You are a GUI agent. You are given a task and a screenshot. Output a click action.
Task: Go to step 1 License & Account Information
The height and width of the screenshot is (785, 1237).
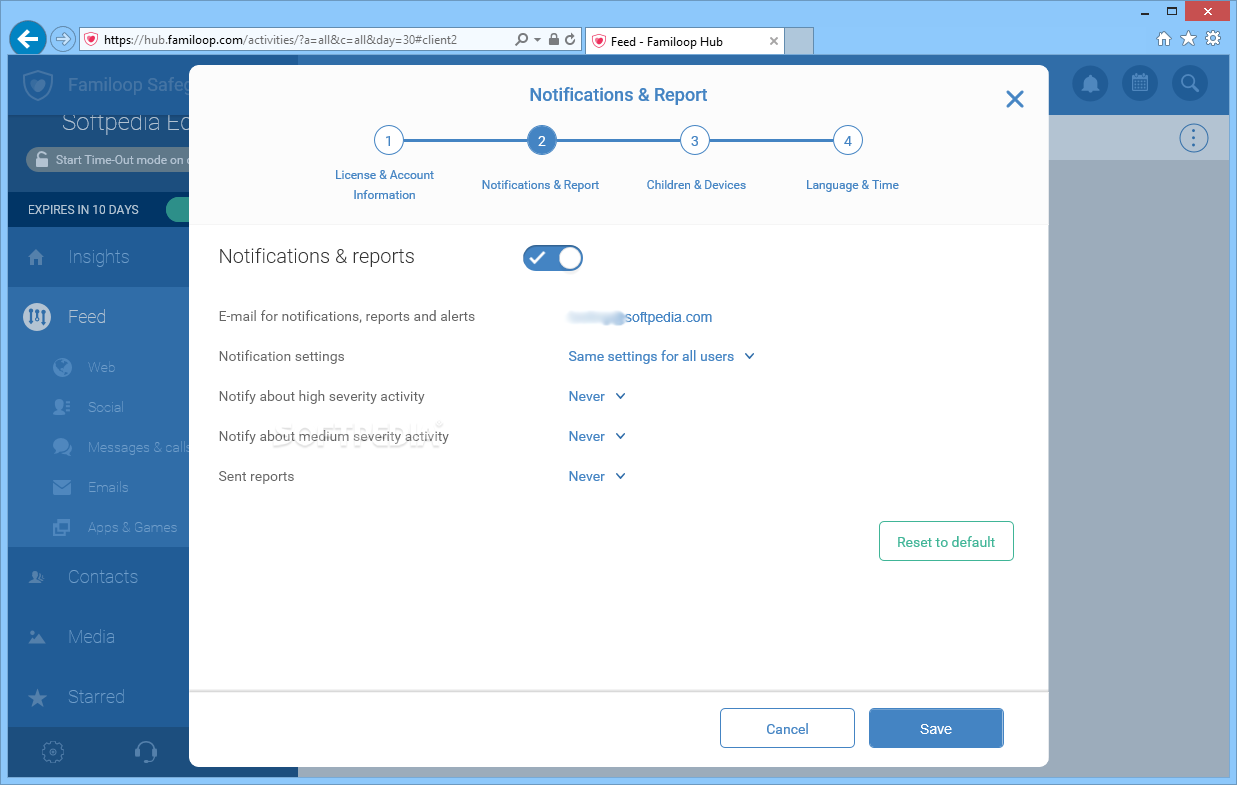point(388,141)
